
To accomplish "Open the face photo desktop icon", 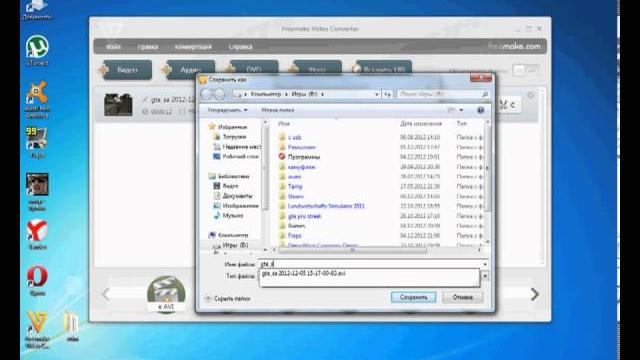I will 37,191.
